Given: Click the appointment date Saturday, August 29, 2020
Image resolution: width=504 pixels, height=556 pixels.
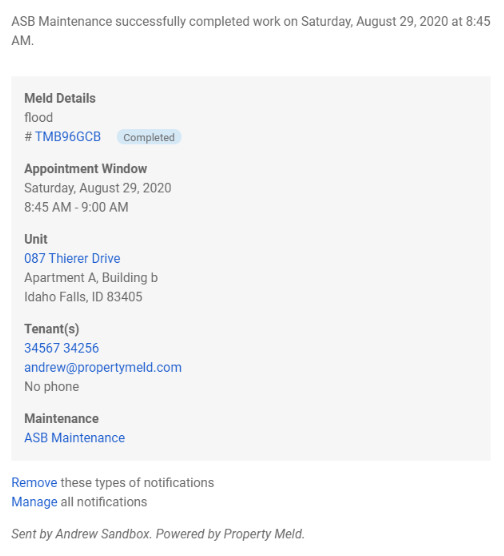Looking at the screenshot, I should point(98,188).
